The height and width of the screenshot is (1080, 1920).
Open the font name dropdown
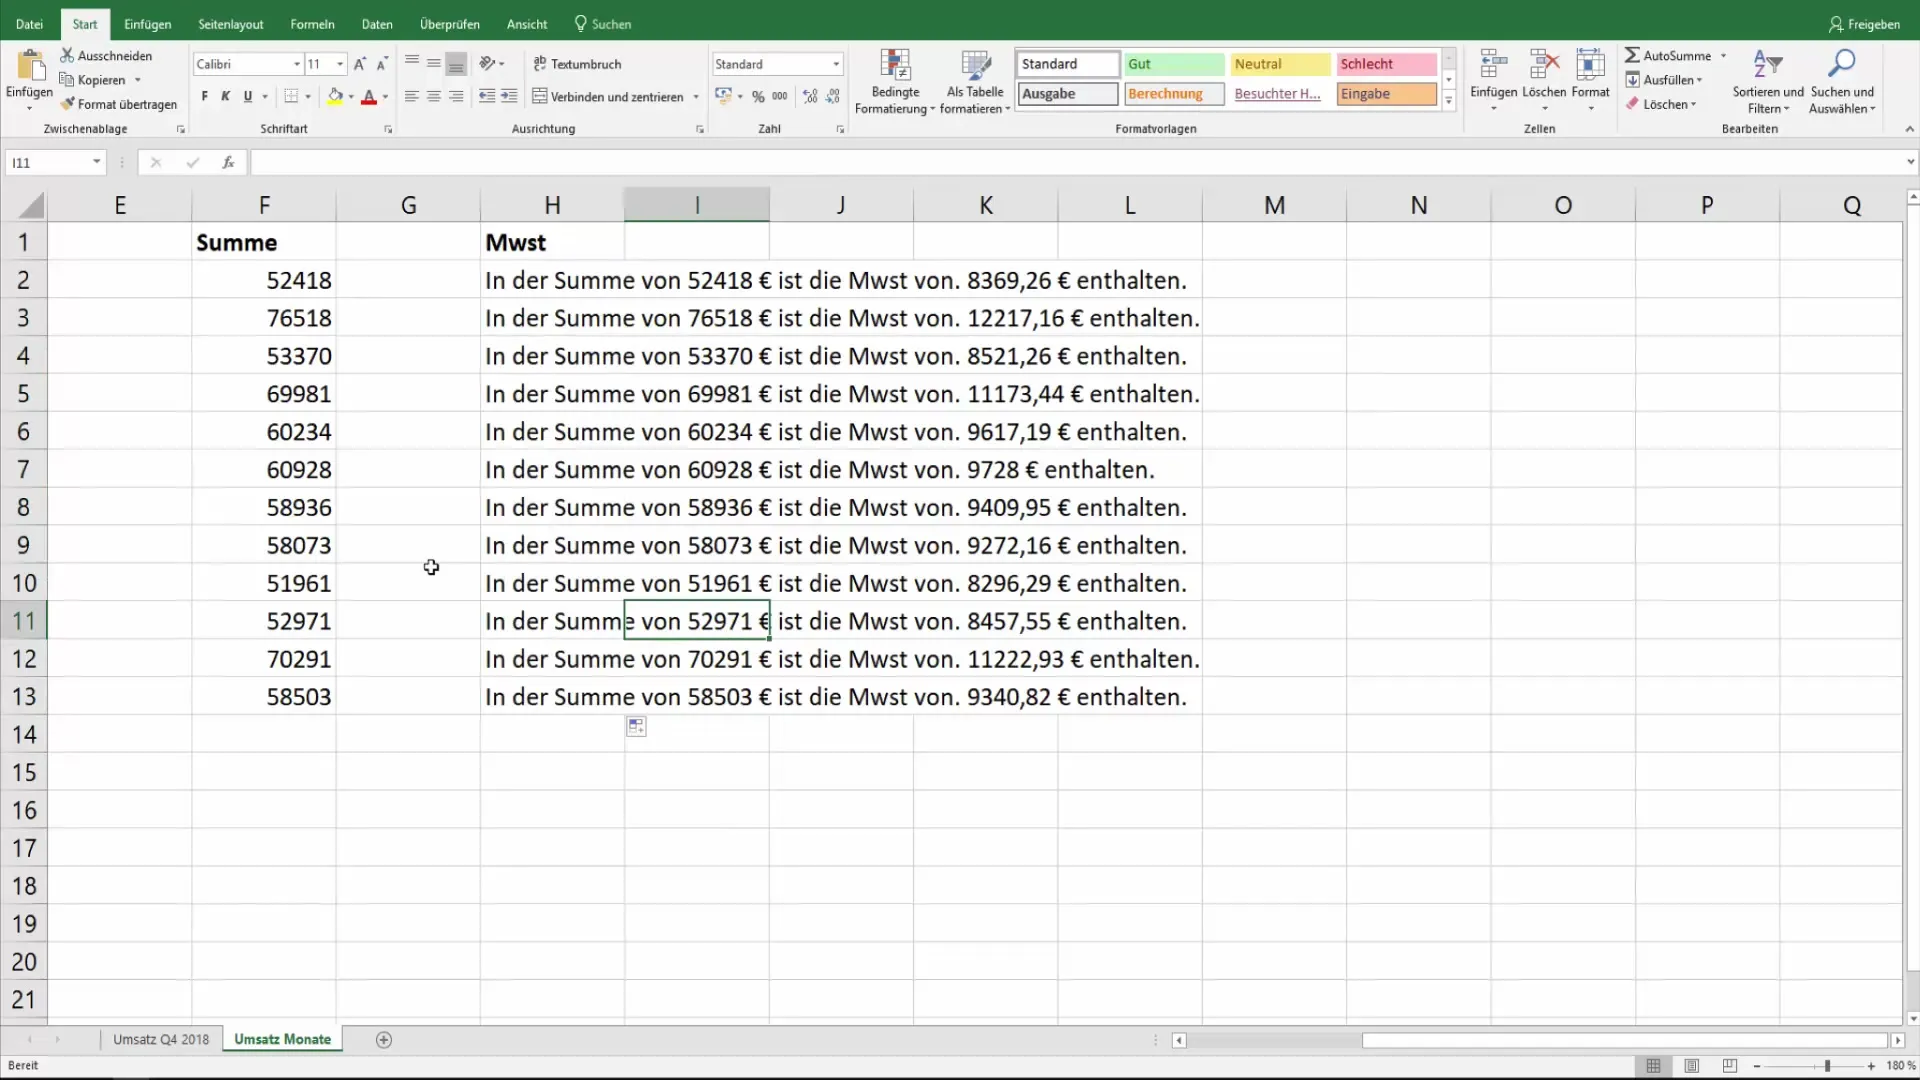click(x=297, y=64)
